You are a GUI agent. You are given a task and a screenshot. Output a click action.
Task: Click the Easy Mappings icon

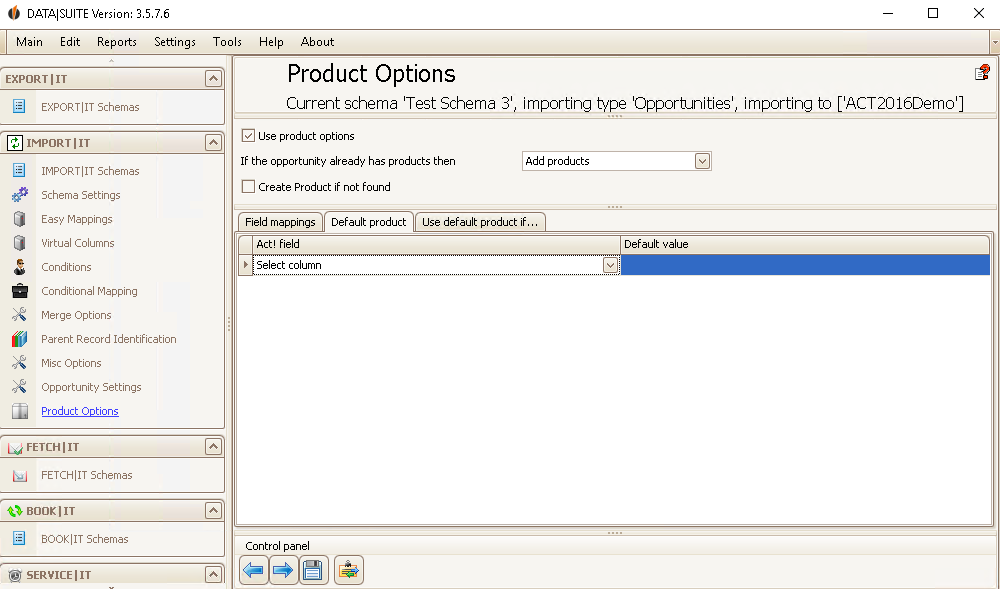pyautogui.click(x=20, y=219)
